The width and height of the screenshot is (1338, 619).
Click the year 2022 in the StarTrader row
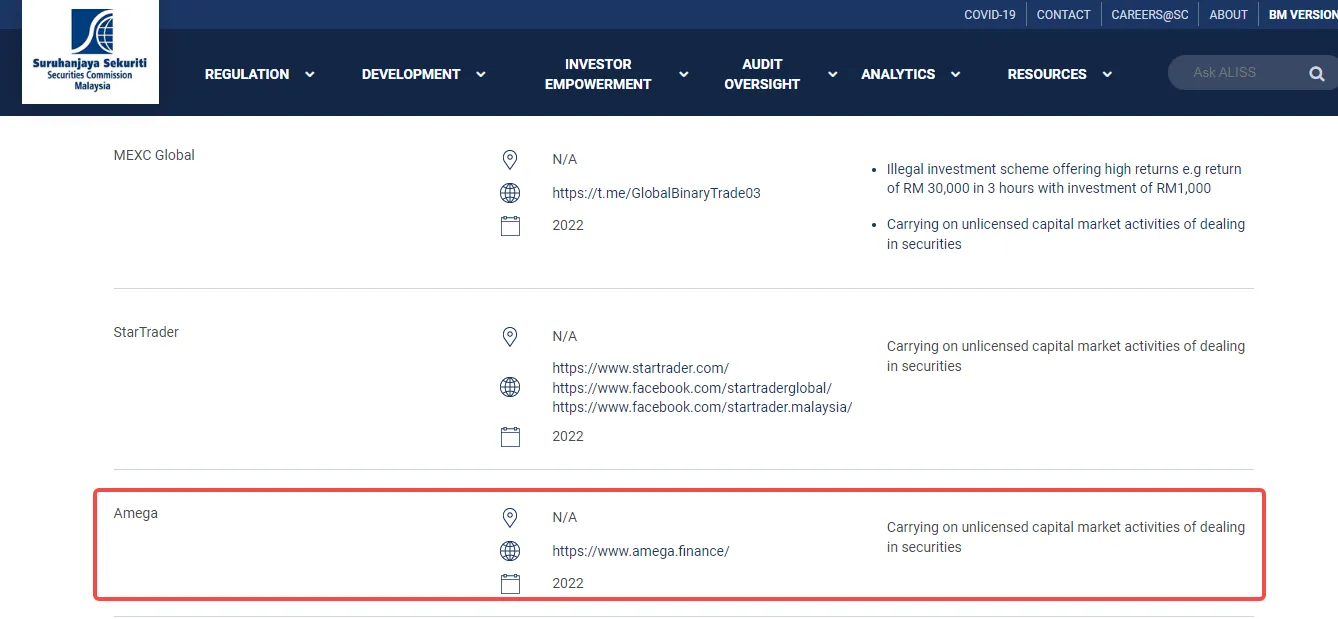pyautogui.click(x=568, y=436)
